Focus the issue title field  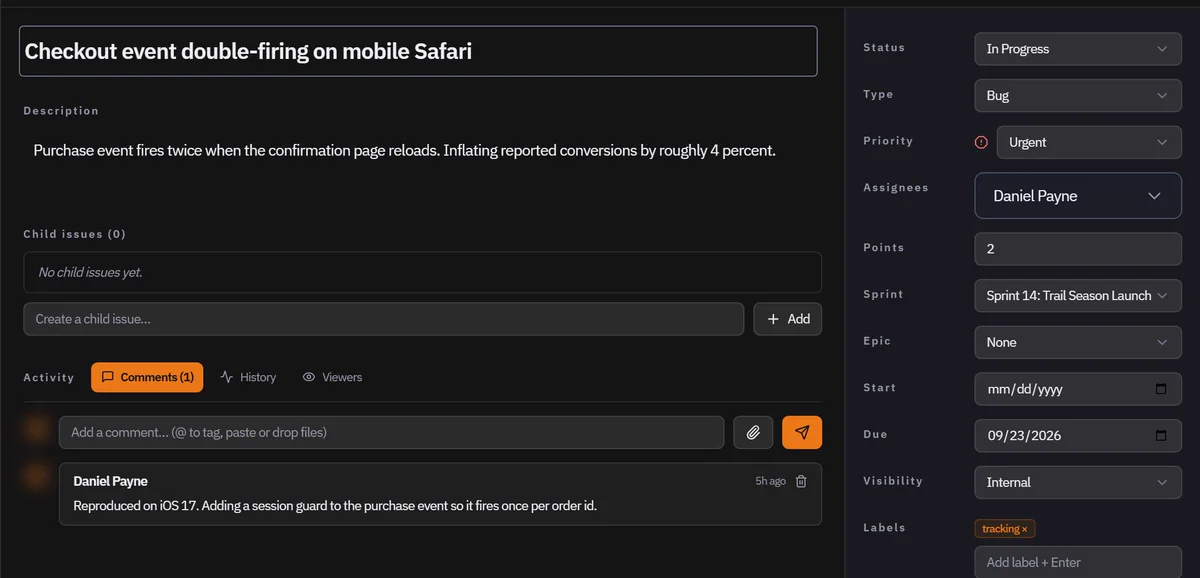coord(418,51)
